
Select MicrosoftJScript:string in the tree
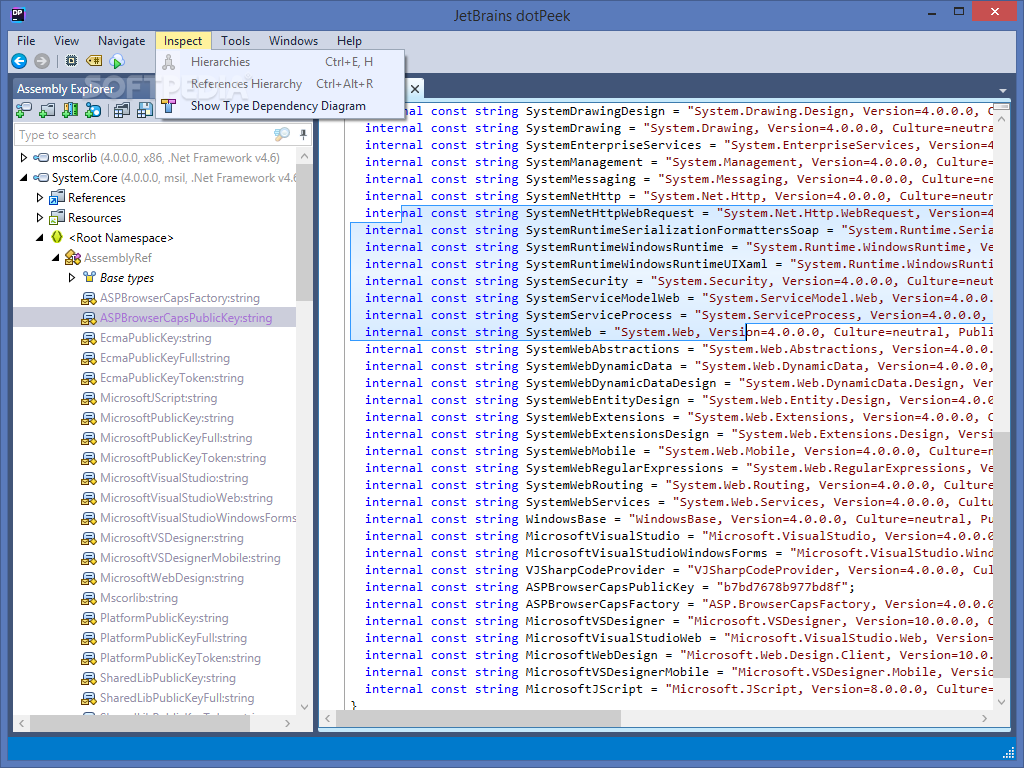[x=158, y=398]
